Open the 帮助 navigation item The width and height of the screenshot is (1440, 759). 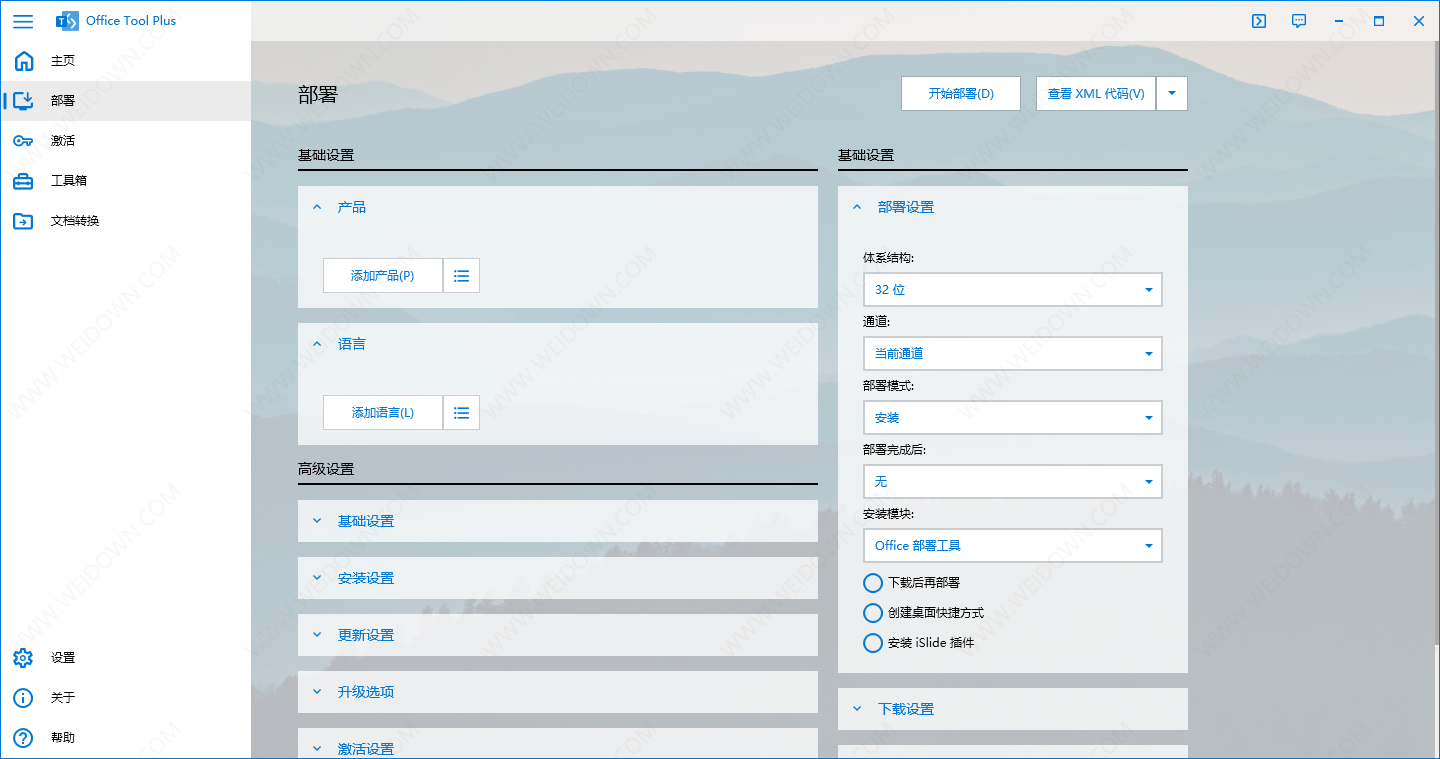[x=125, y=738]
